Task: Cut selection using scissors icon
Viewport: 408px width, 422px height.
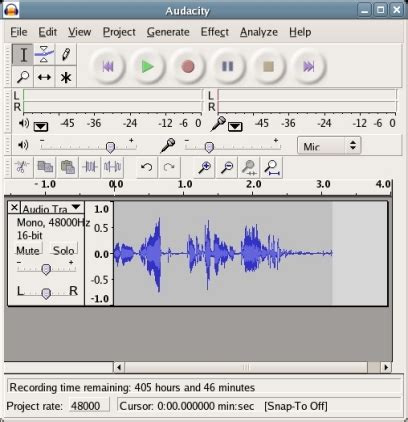Action: coord(22,167)
